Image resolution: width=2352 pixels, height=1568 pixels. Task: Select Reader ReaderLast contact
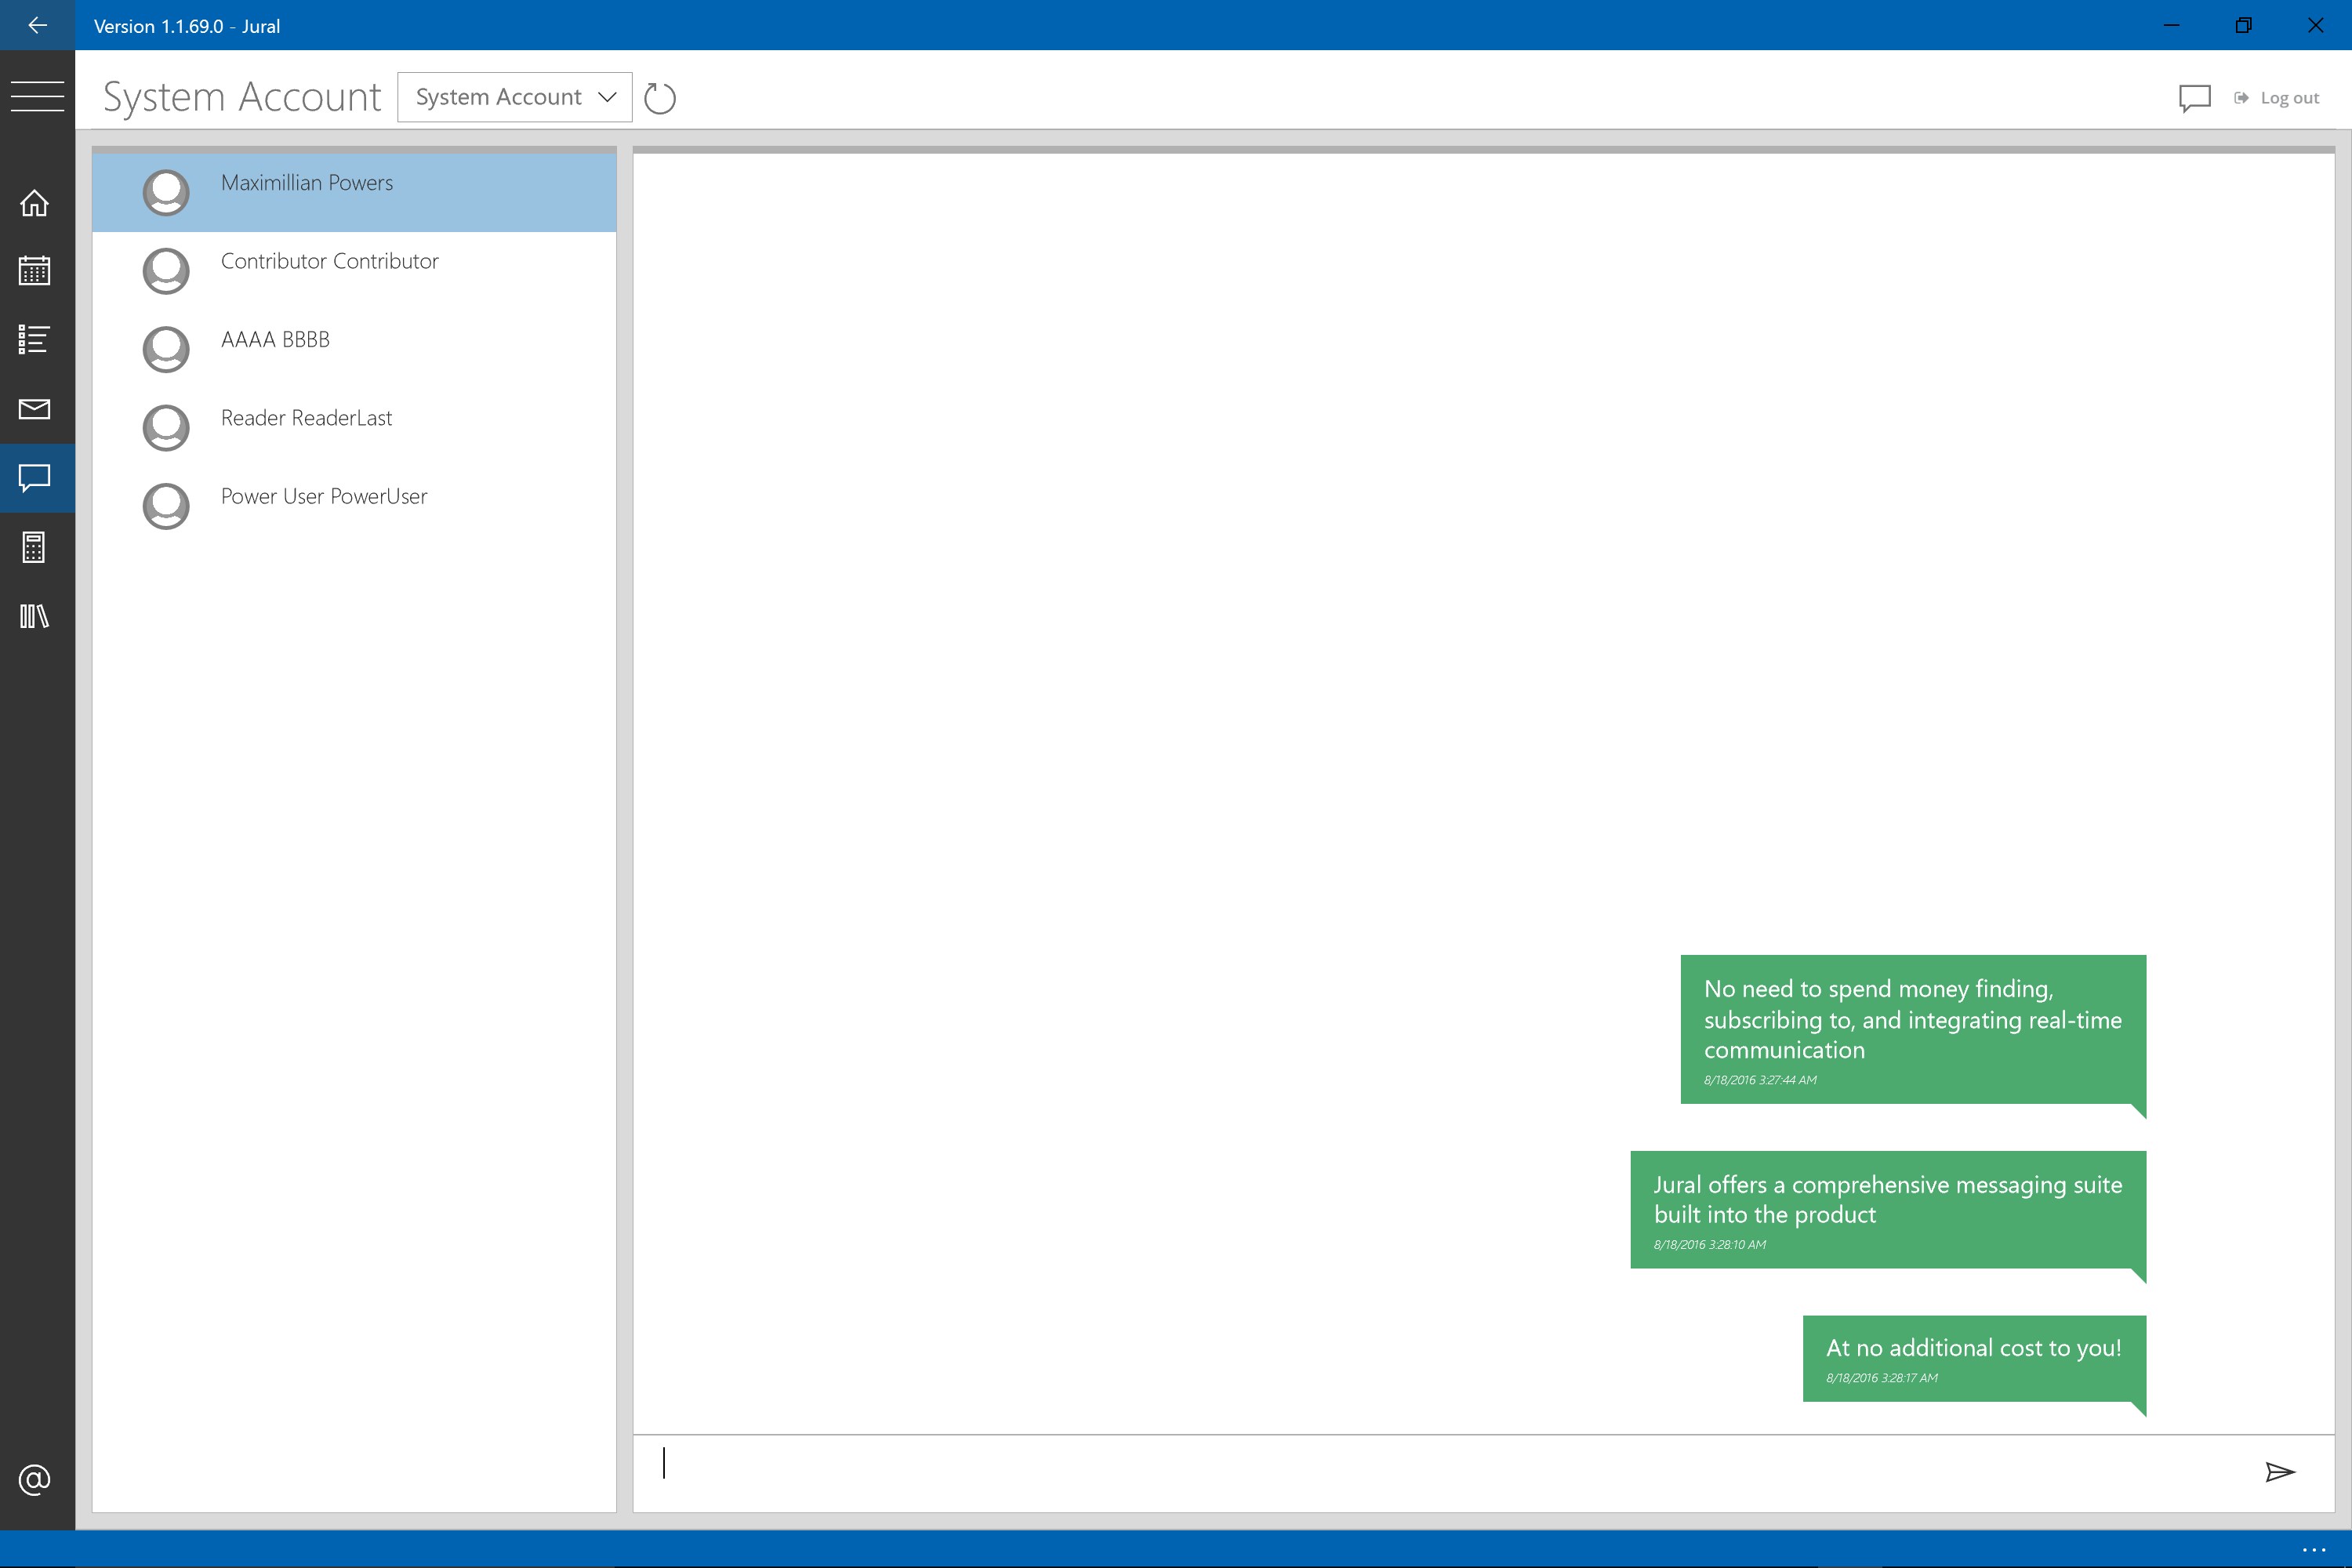click(306, 418)
